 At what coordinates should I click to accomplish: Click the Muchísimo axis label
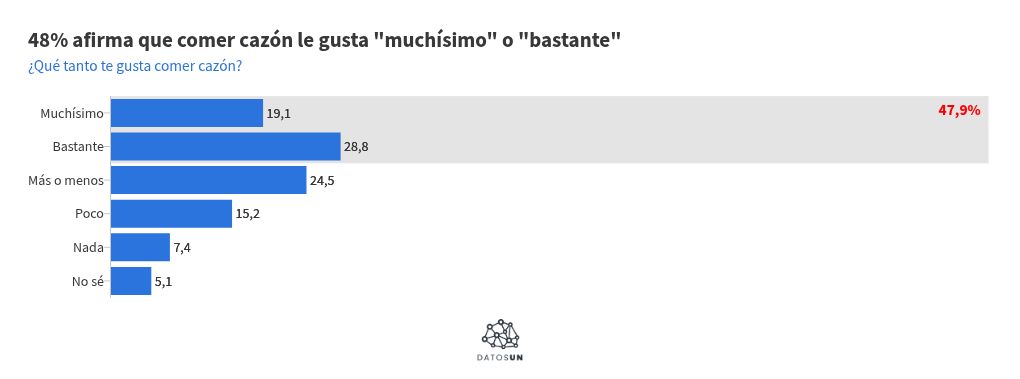coord(72,113)
